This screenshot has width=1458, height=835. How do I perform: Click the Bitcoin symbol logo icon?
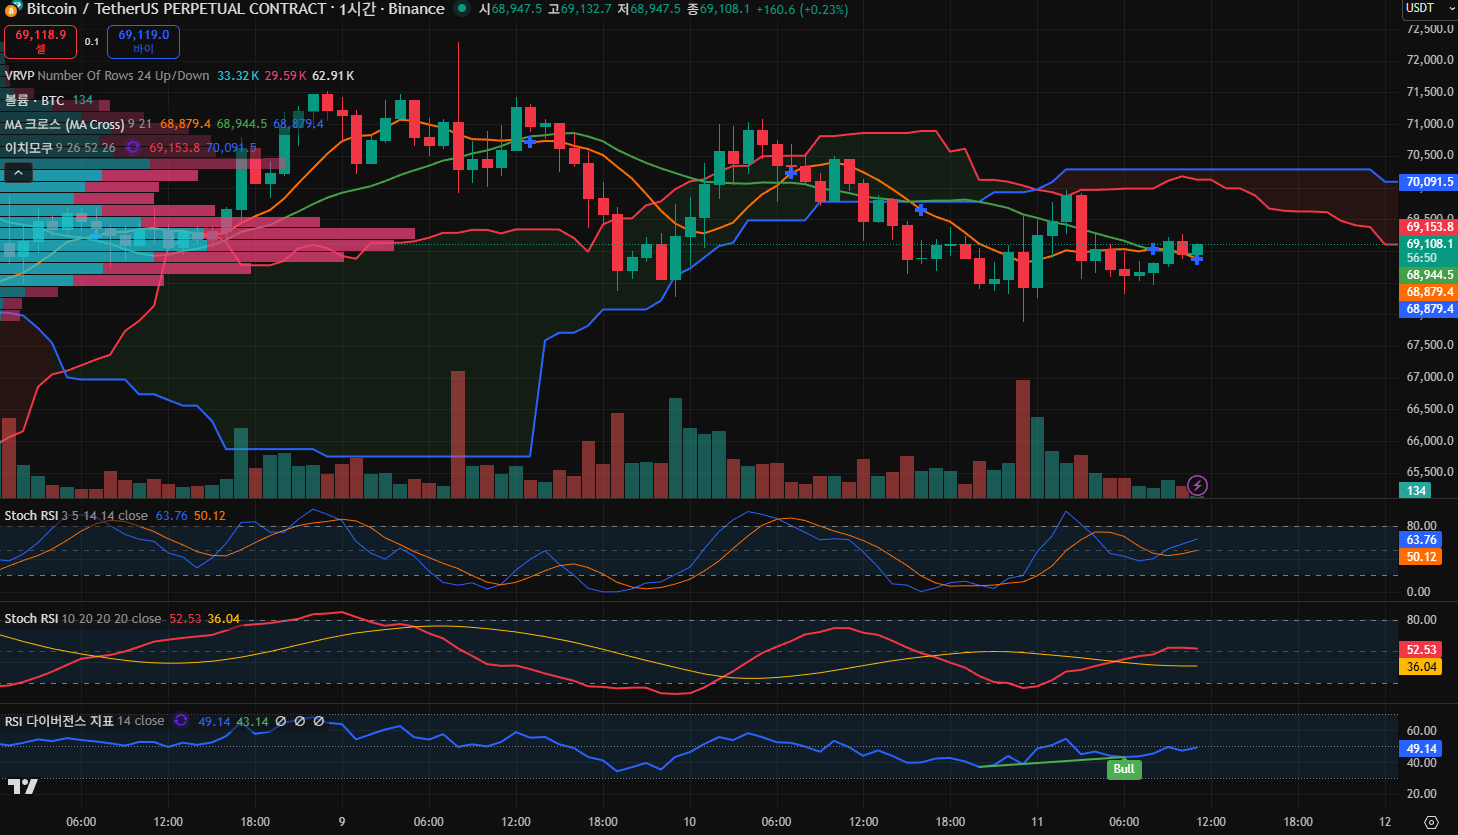(12, 9)
